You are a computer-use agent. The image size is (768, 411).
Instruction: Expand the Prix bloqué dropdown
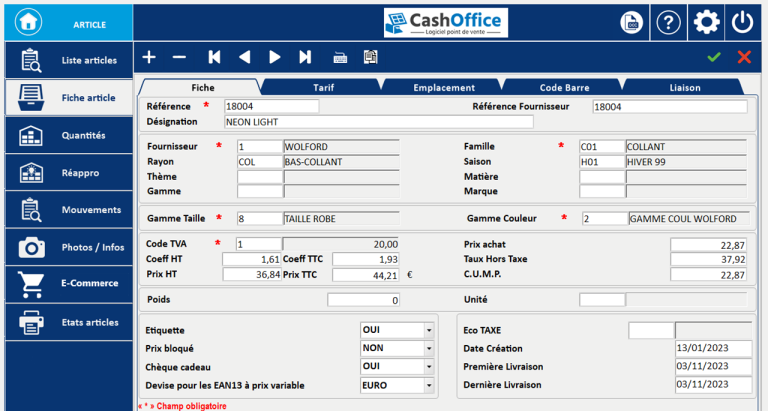[428, 348]
